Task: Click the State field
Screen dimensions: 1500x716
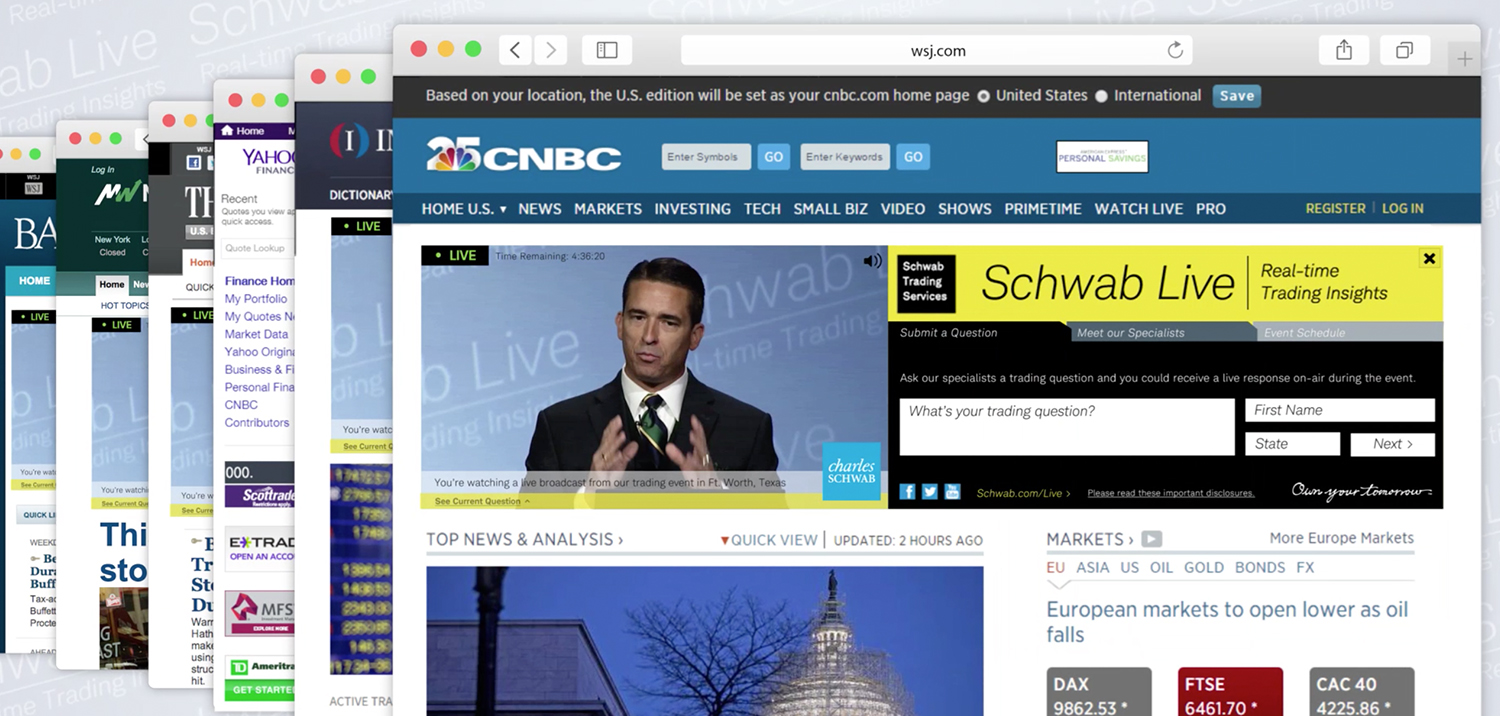Action: click(1292, 444)
